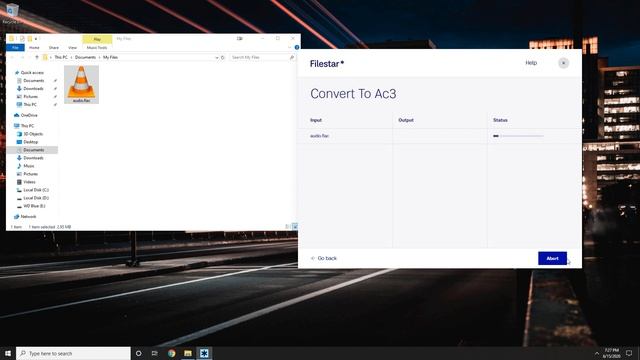Open pinned Downloads under Quick access
Viewport: 640px width, 360px height.
click(33, 89)
